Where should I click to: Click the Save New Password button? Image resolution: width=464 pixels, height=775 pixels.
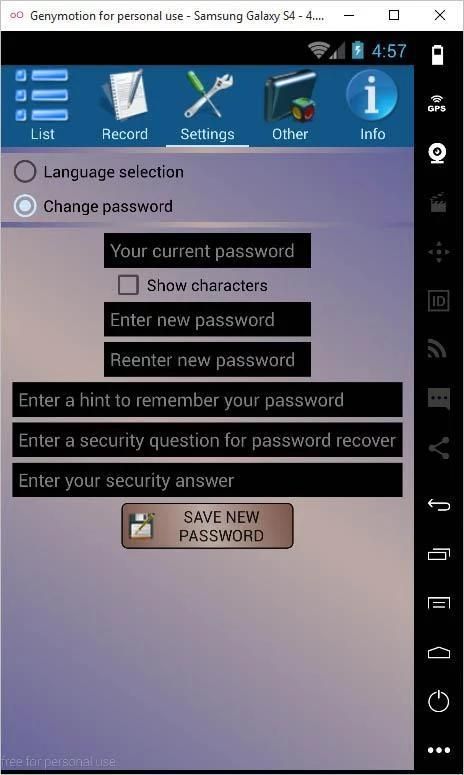click(x=208, y=526)
